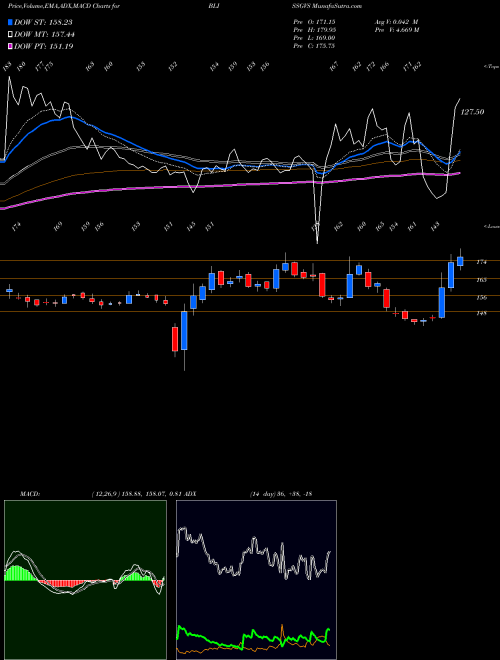This screenshot has height=660, width=500.
Task: Click the 'Pre V: 4.669 M' volume text
Action: (x=397, y=29)
